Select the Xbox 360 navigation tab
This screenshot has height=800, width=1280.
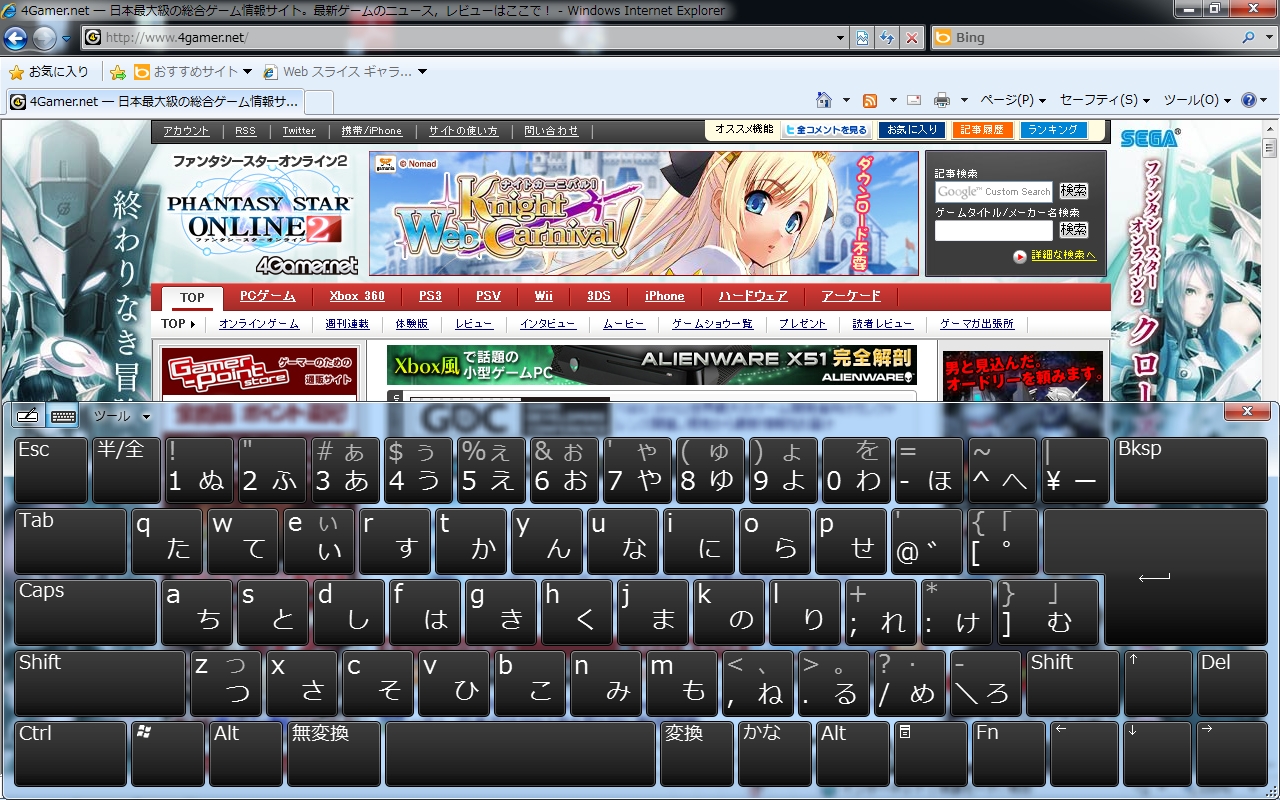click(357, 296)
